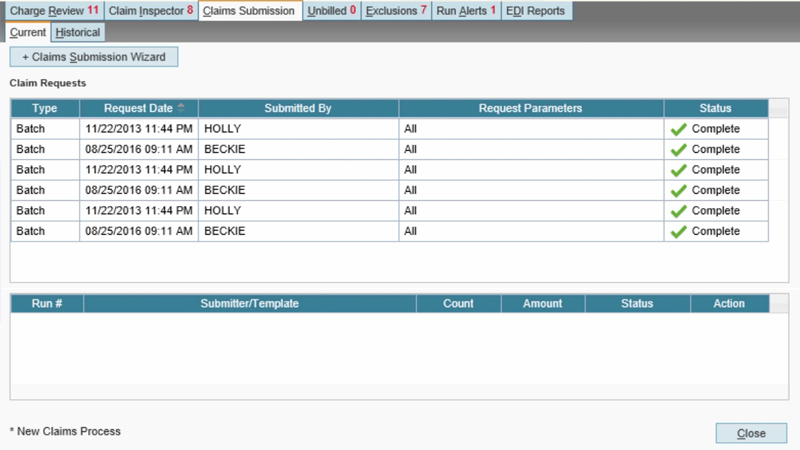Click the green checkmark in the first row
The width and height of the screenshot is (800, 450).
(679, 129)
